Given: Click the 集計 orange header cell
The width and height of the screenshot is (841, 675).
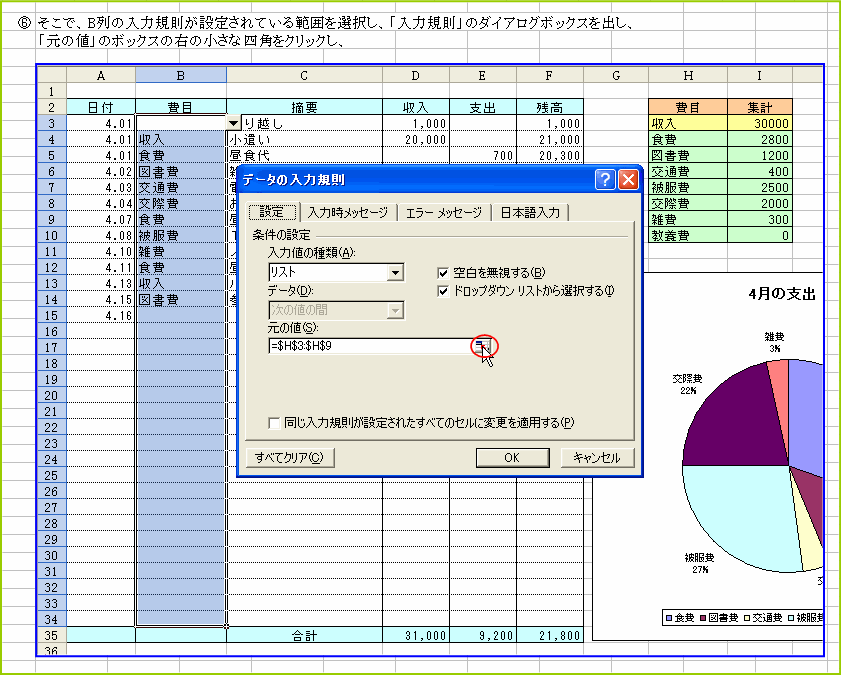Looking at the screenshot, I should point(759,107).
